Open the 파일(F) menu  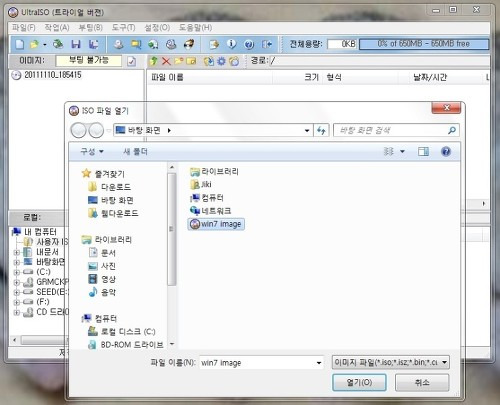point(24,28)
